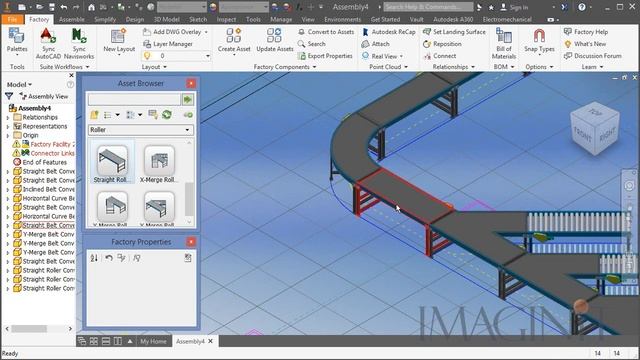Open the Palettes tool
This screenshot has width=640, height=360.
[17, 41]
